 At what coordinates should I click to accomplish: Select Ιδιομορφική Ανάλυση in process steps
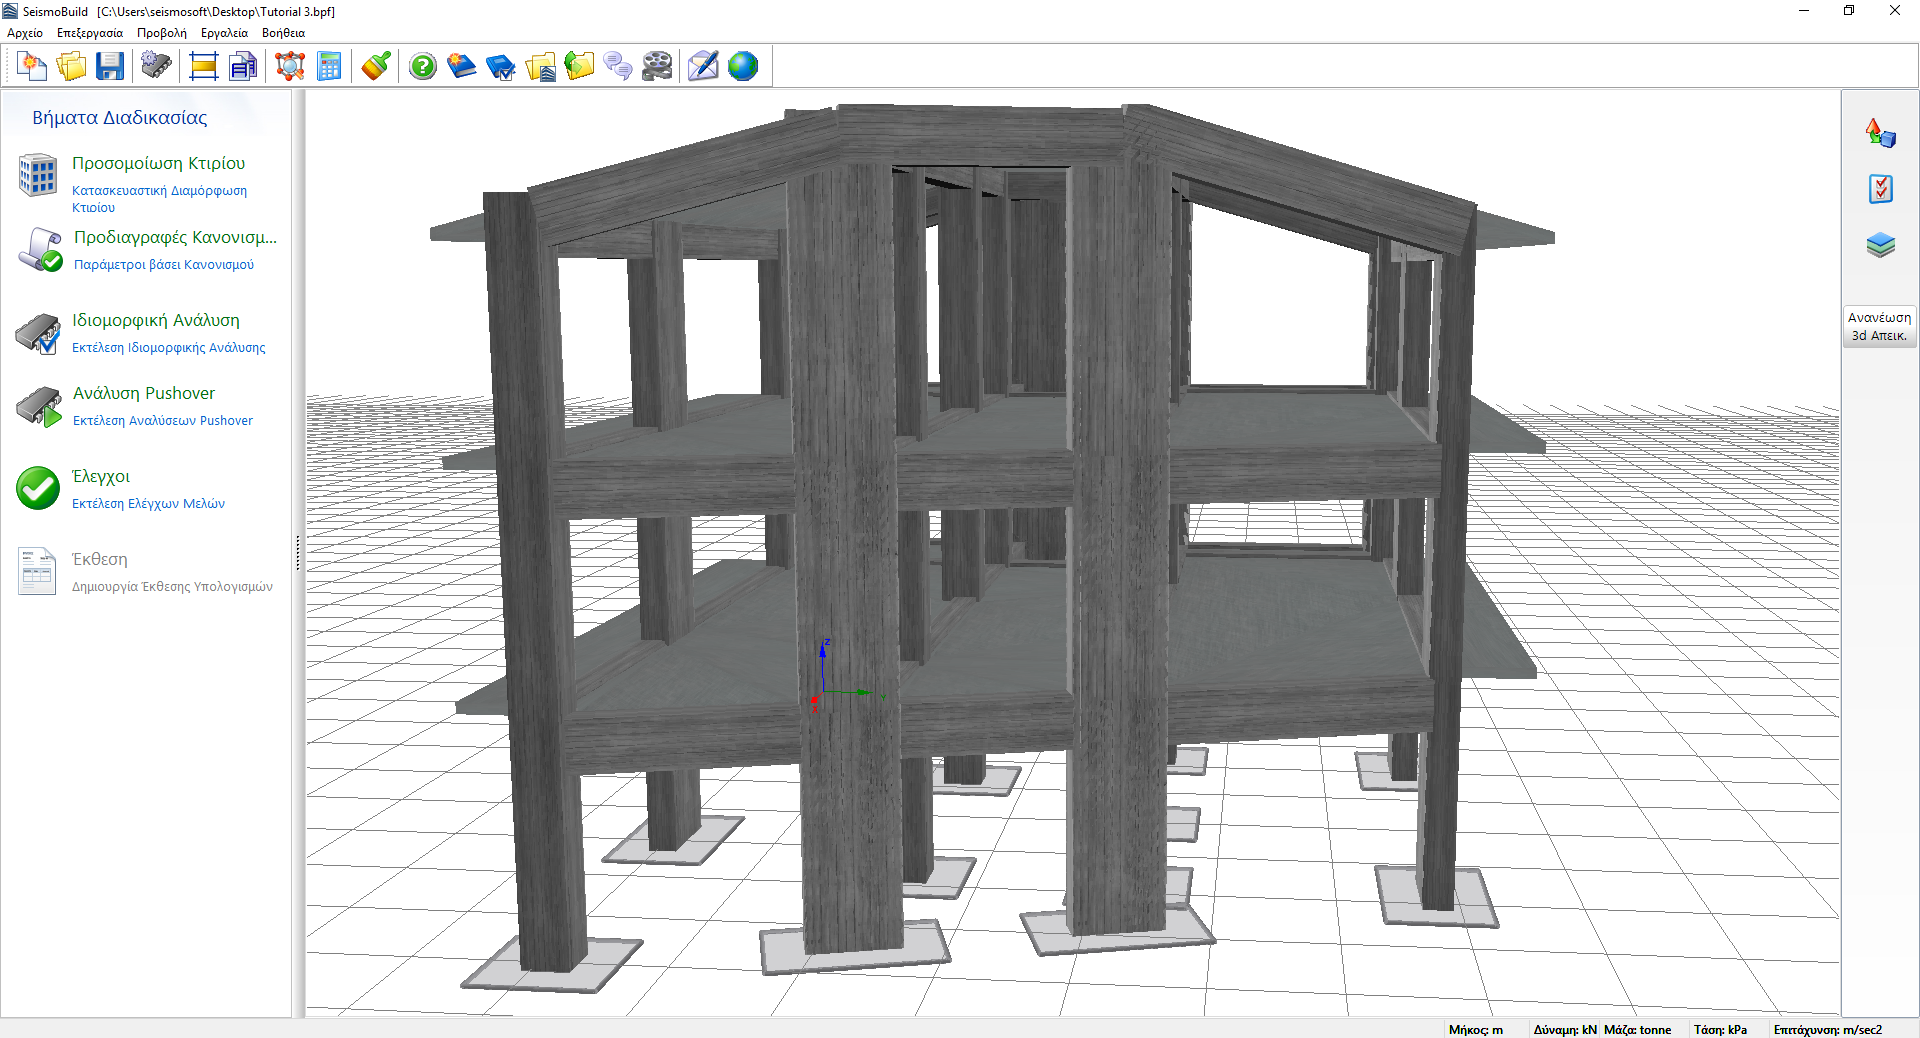155,320
